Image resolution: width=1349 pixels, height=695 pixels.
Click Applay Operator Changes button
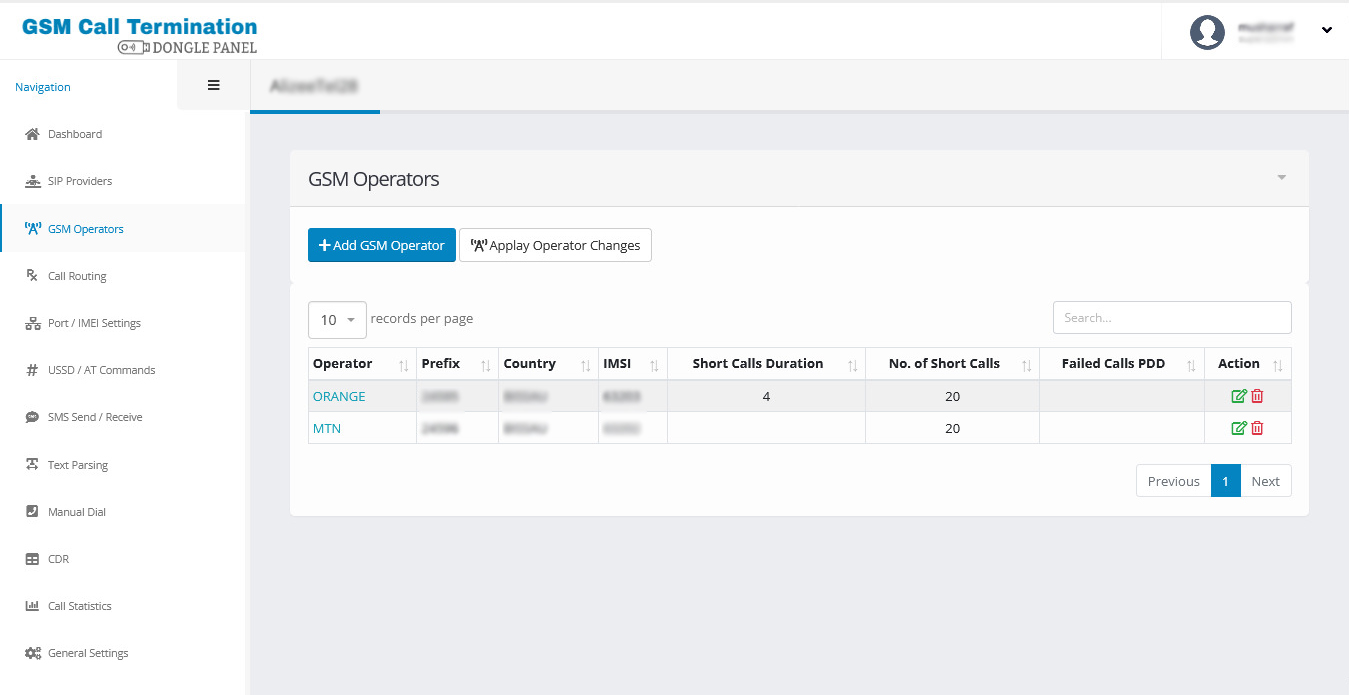click(x=555, y=245)
